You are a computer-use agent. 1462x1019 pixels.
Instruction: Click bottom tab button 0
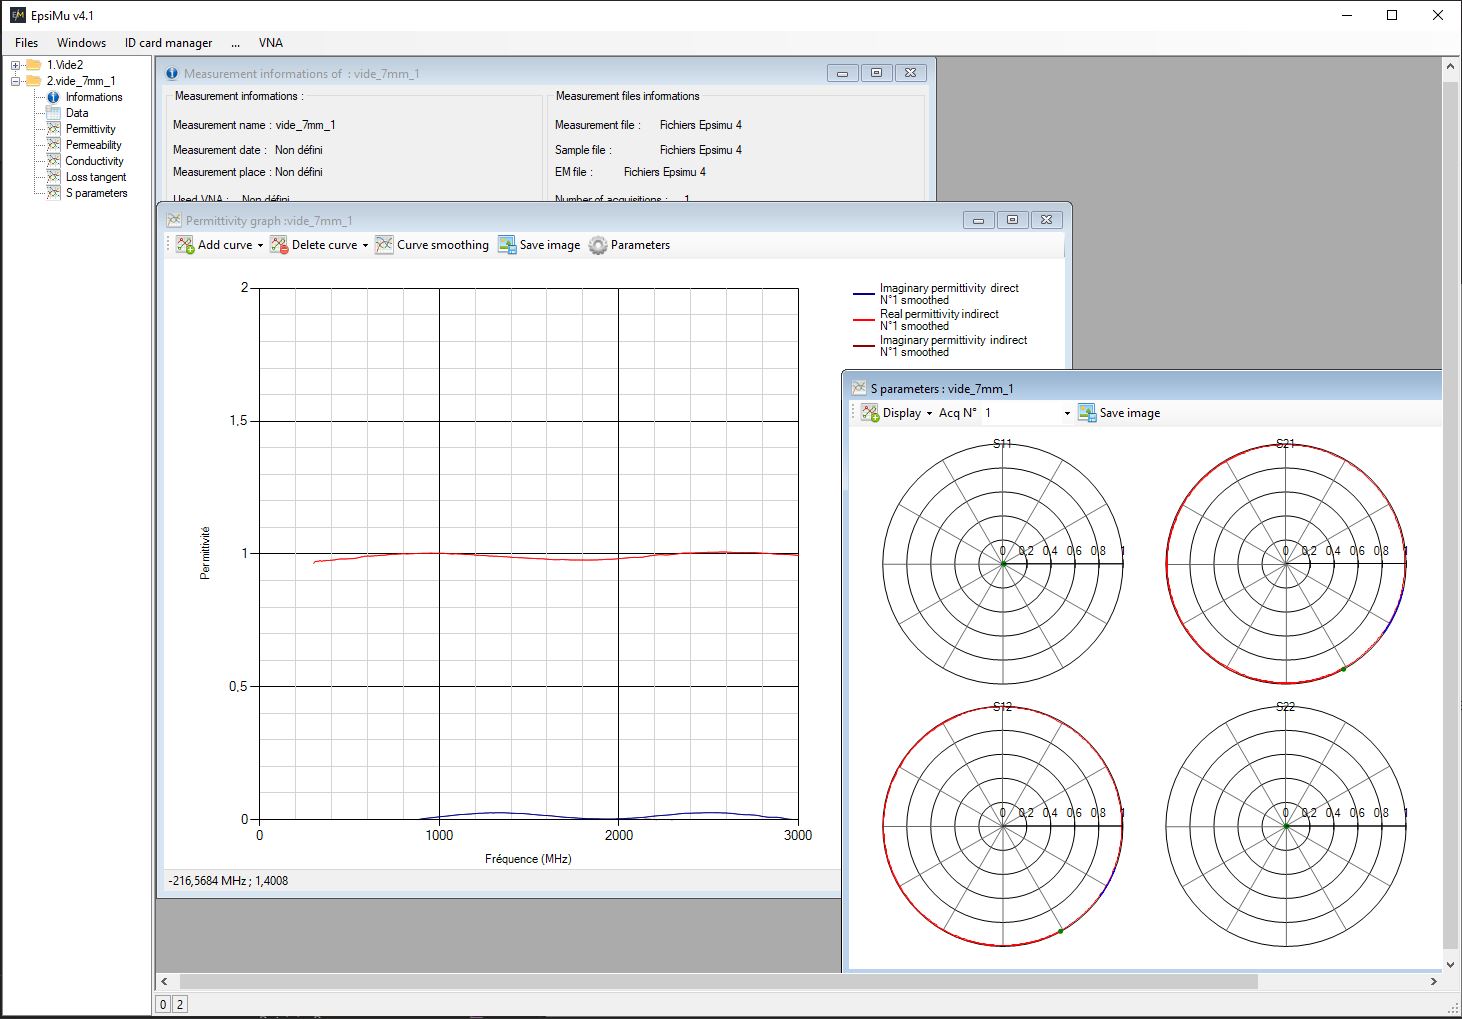point(163,1004)
